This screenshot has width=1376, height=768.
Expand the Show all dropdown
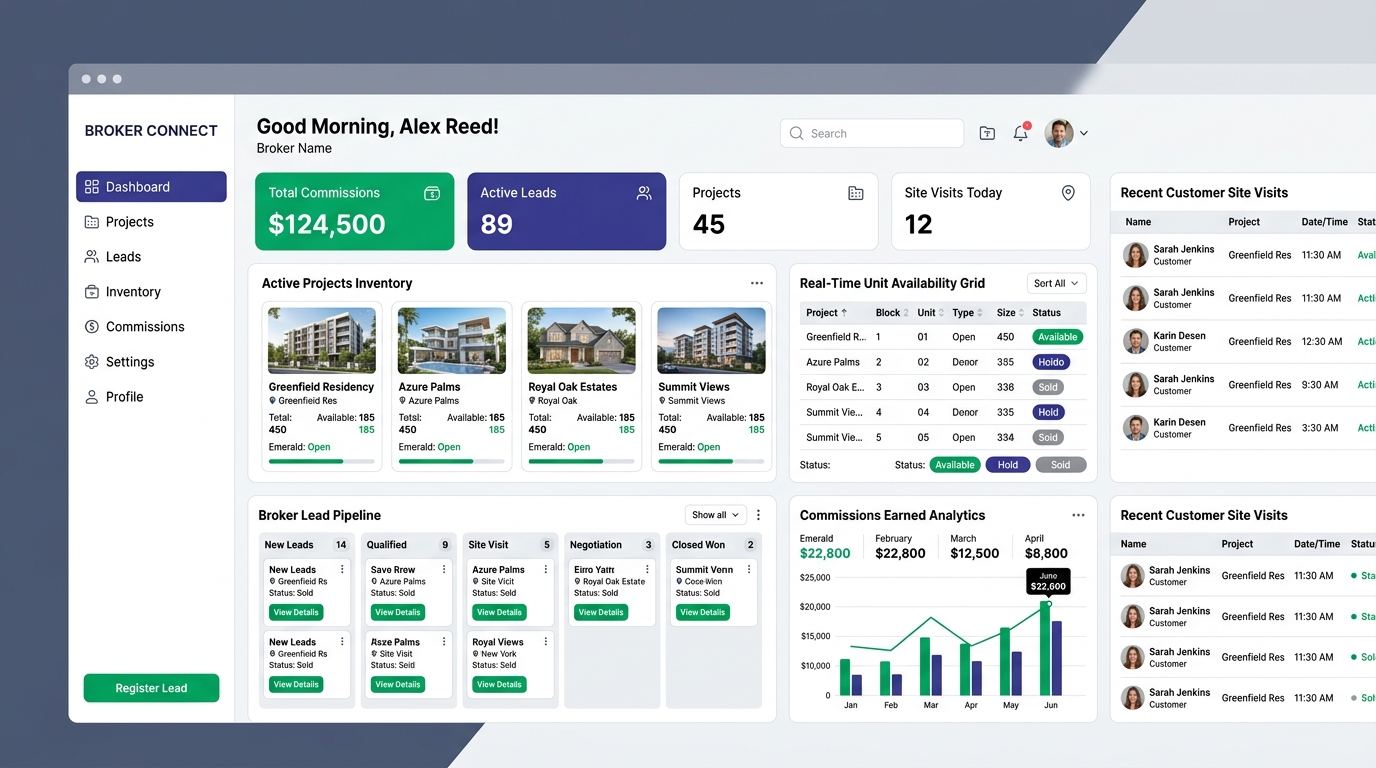(715, 515)
